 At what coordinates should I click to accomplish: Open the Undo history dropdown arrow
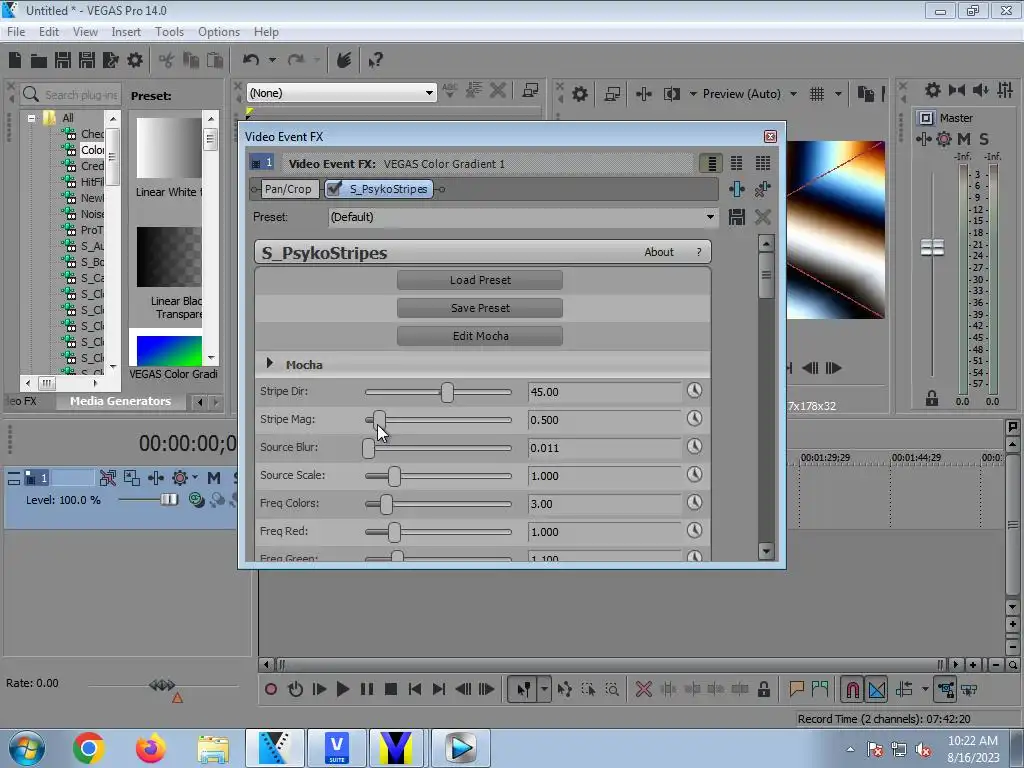pyautogui.click(x=272, y=60)
